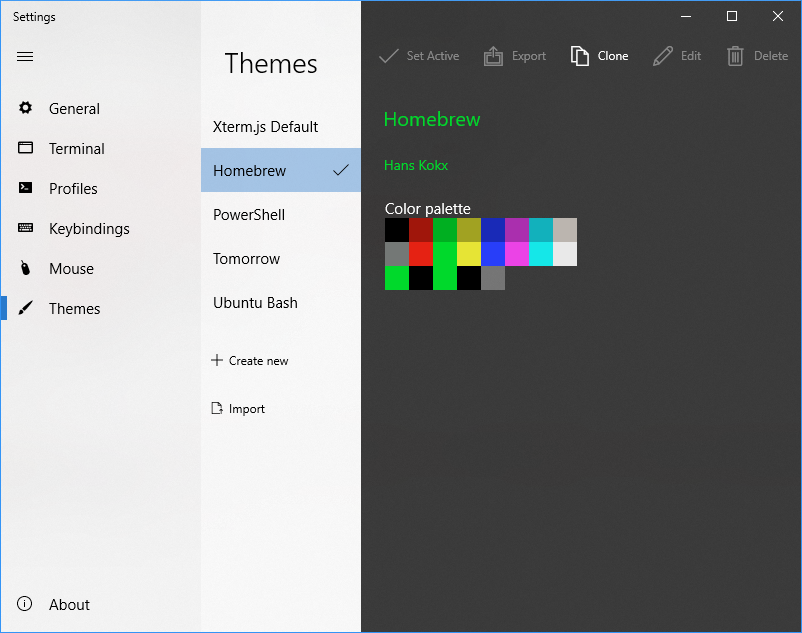The width and height of the screenshot is (802, 633).
Task: Pick the dark red palette swatch
Action: (x=421, y=230)
